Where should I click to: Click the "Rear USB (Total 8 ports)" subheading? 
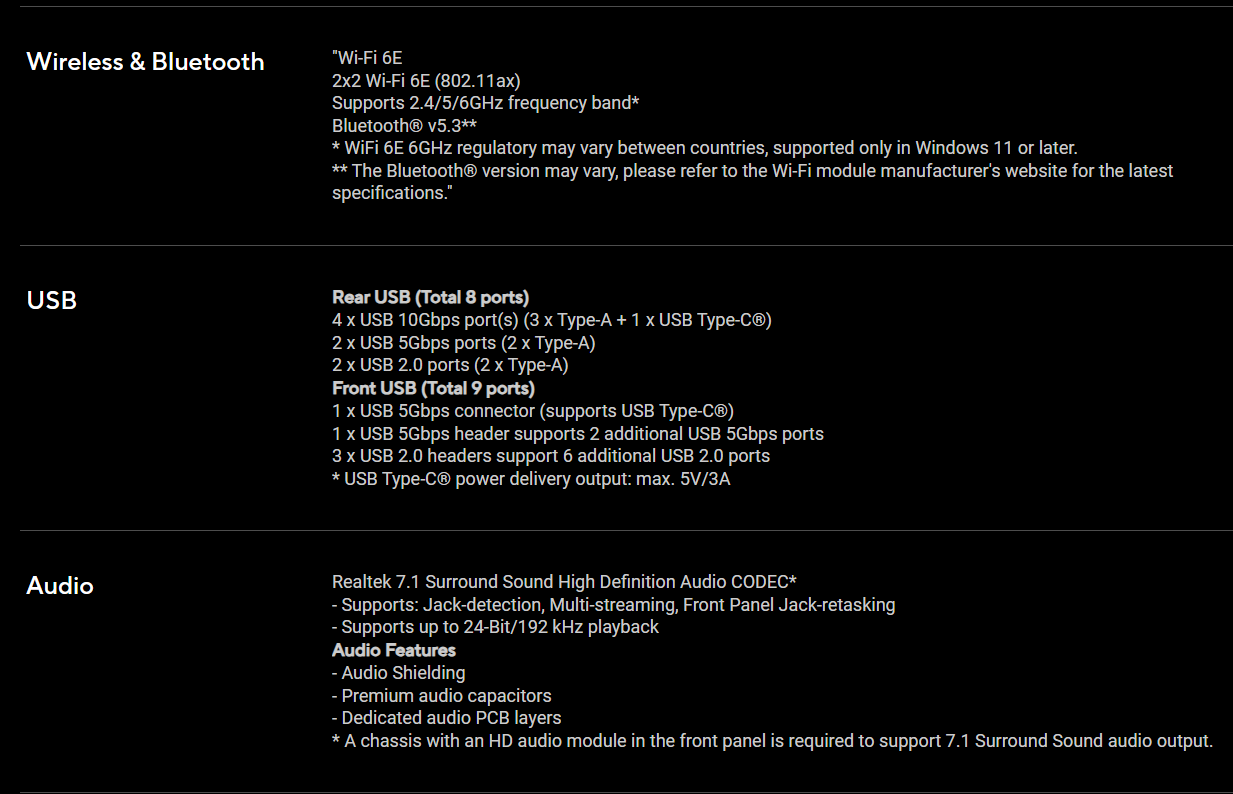pyautogui.click(x=430, y=297)
